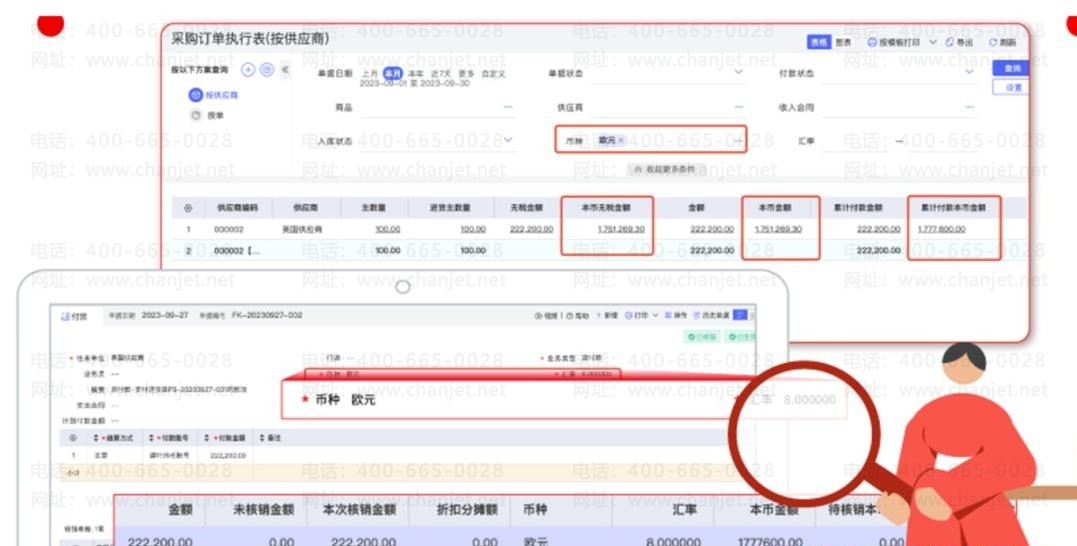Click document number FK-20230927-002
This screenshot has height=546, width=1077.
pos(267,316)
